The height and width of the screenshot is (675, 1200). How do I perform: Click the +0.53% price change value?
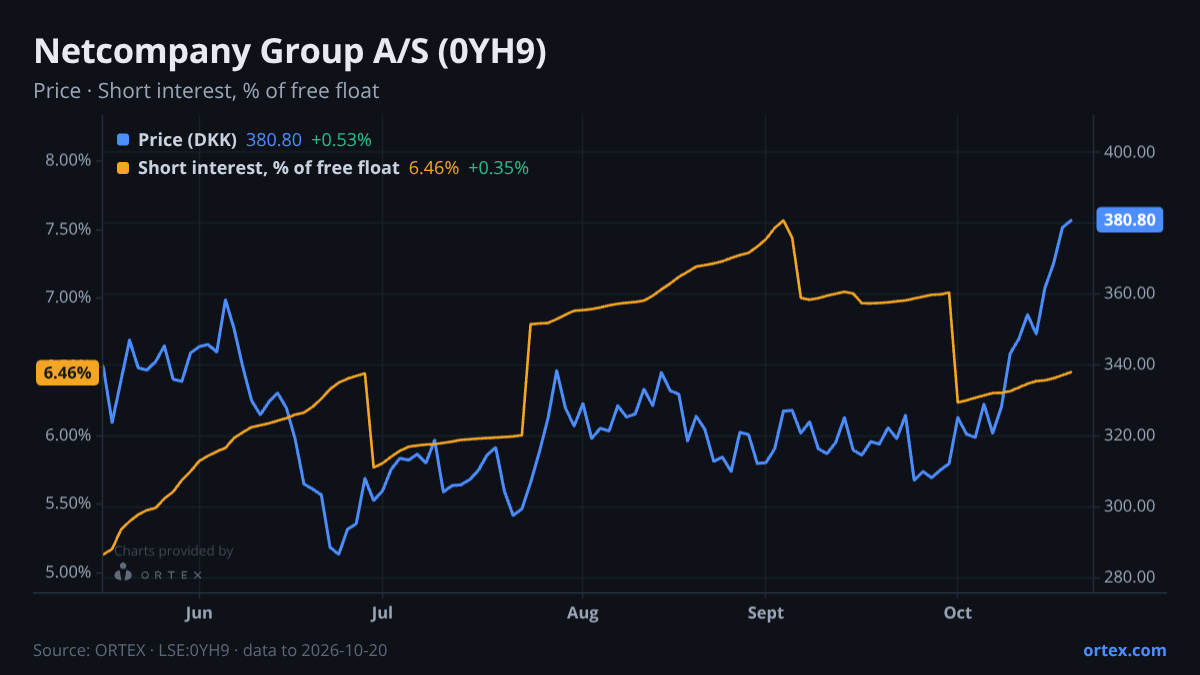[x=341, y=140]
